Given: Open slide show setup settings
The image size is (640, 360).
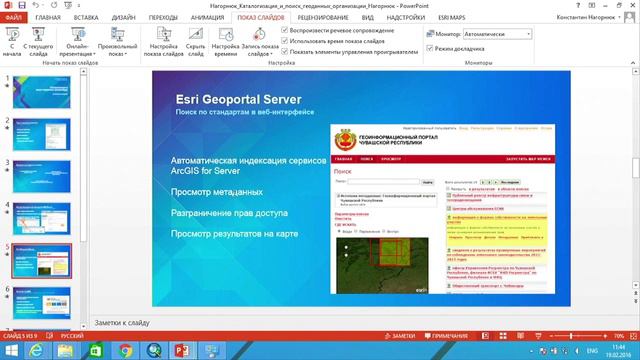Looking at the screenshot, I should pyautogui.click(x=164, y=42).
